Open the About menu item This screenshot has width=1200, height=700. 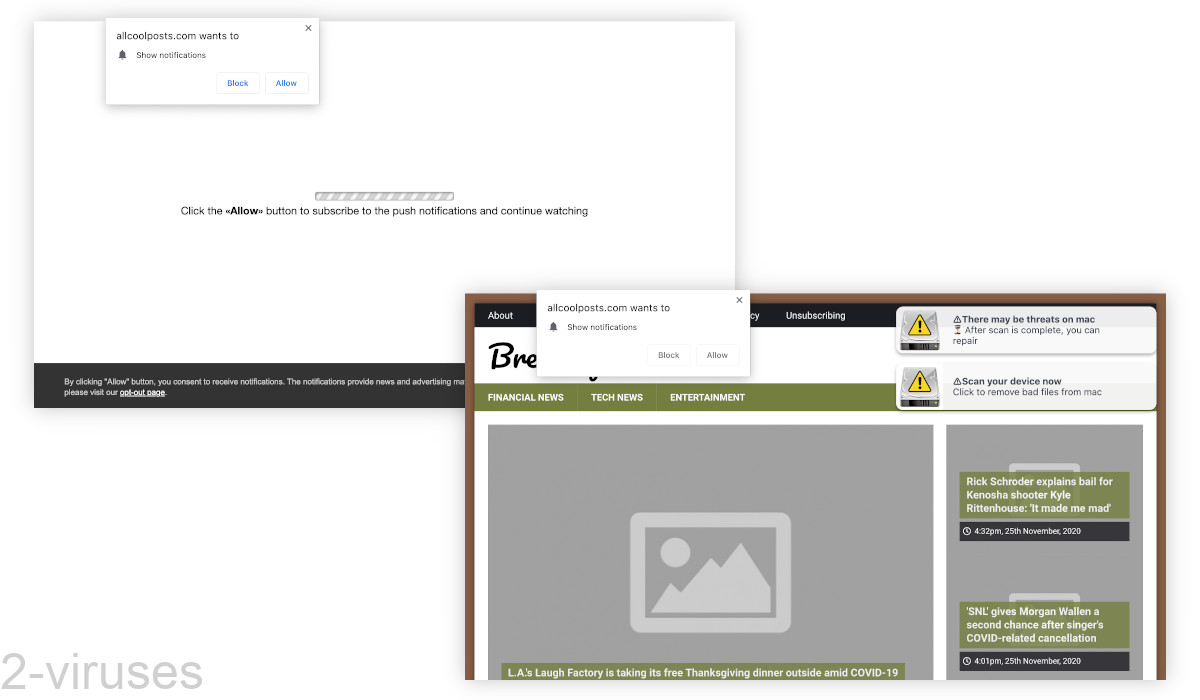[x=500, y=315]
